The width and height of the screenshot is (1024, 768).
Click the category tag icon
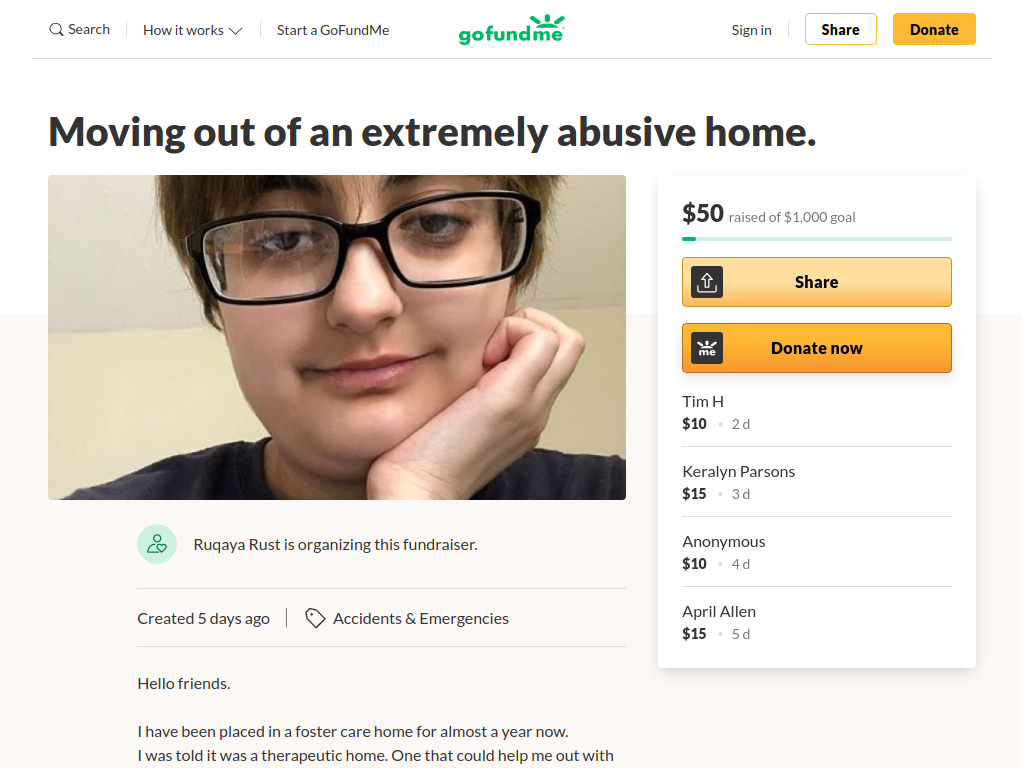click(315, 618)
